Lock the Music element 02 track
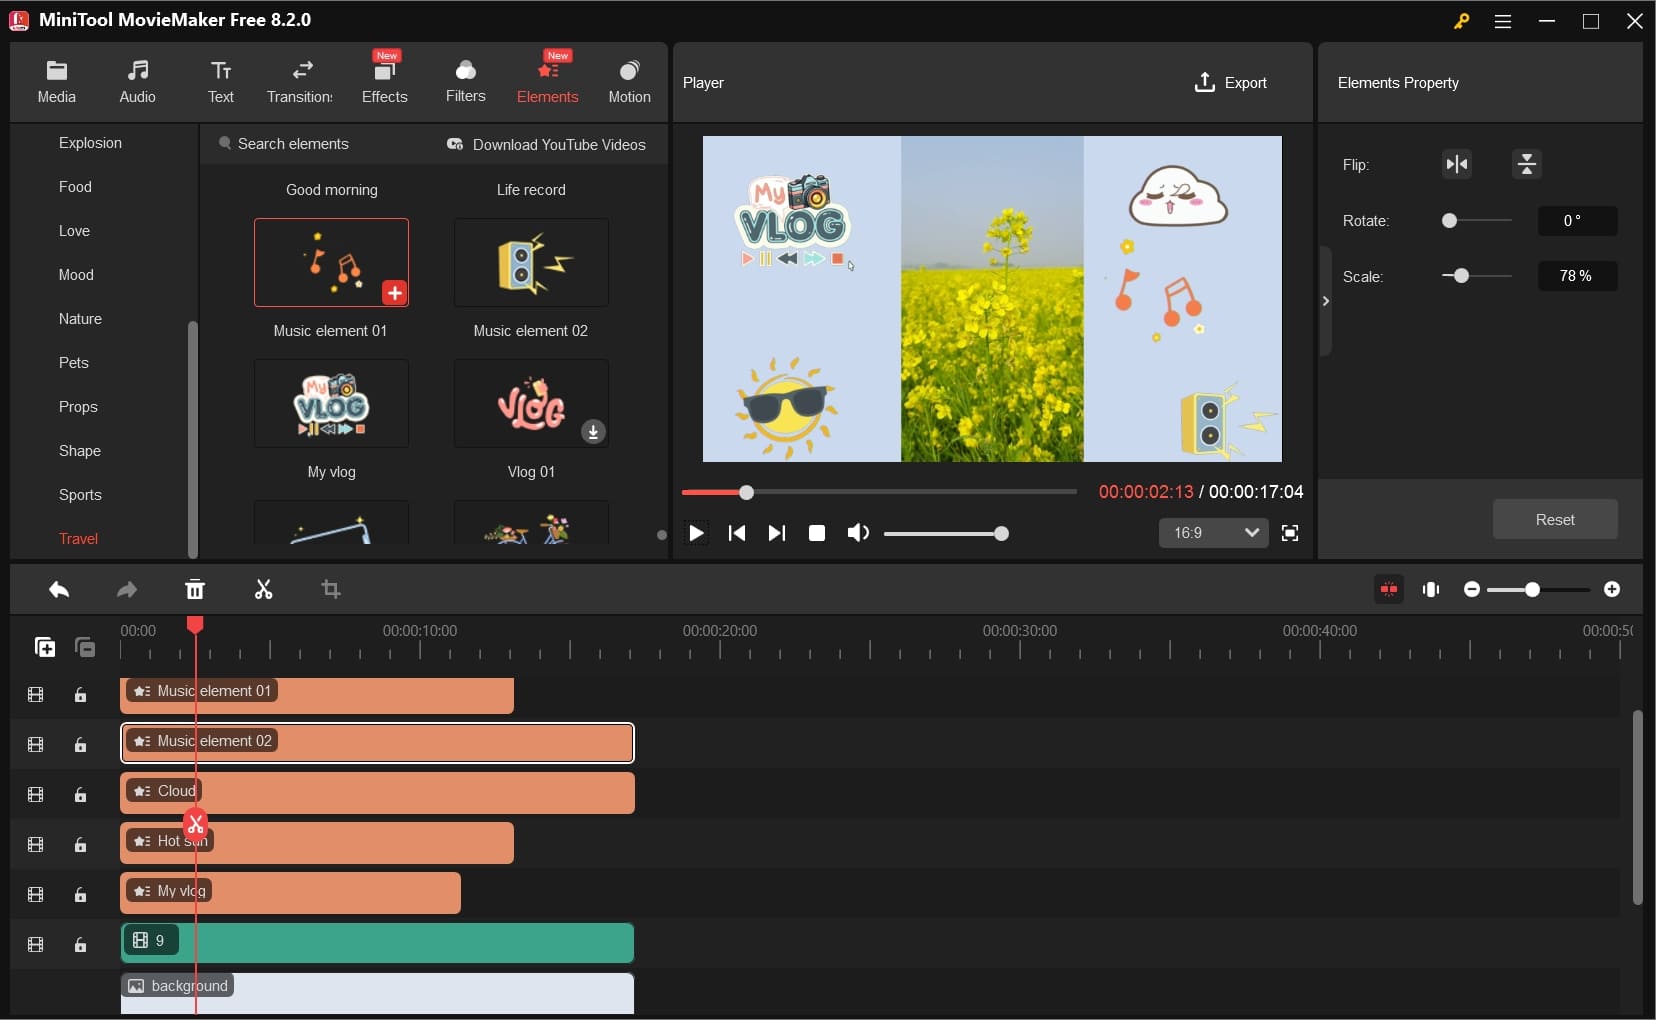This screenshot has height=1020, width=1656. coord(81,745)
